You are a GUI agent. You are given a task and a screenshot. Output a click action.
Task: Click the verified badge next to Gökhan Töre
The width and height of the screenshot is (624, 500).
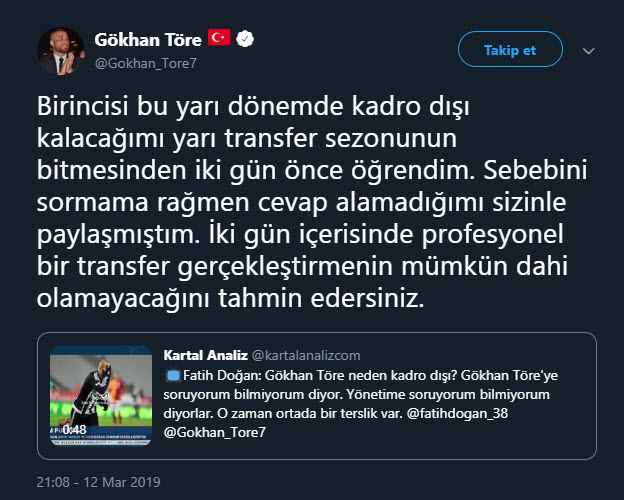[x=245, y=39]
